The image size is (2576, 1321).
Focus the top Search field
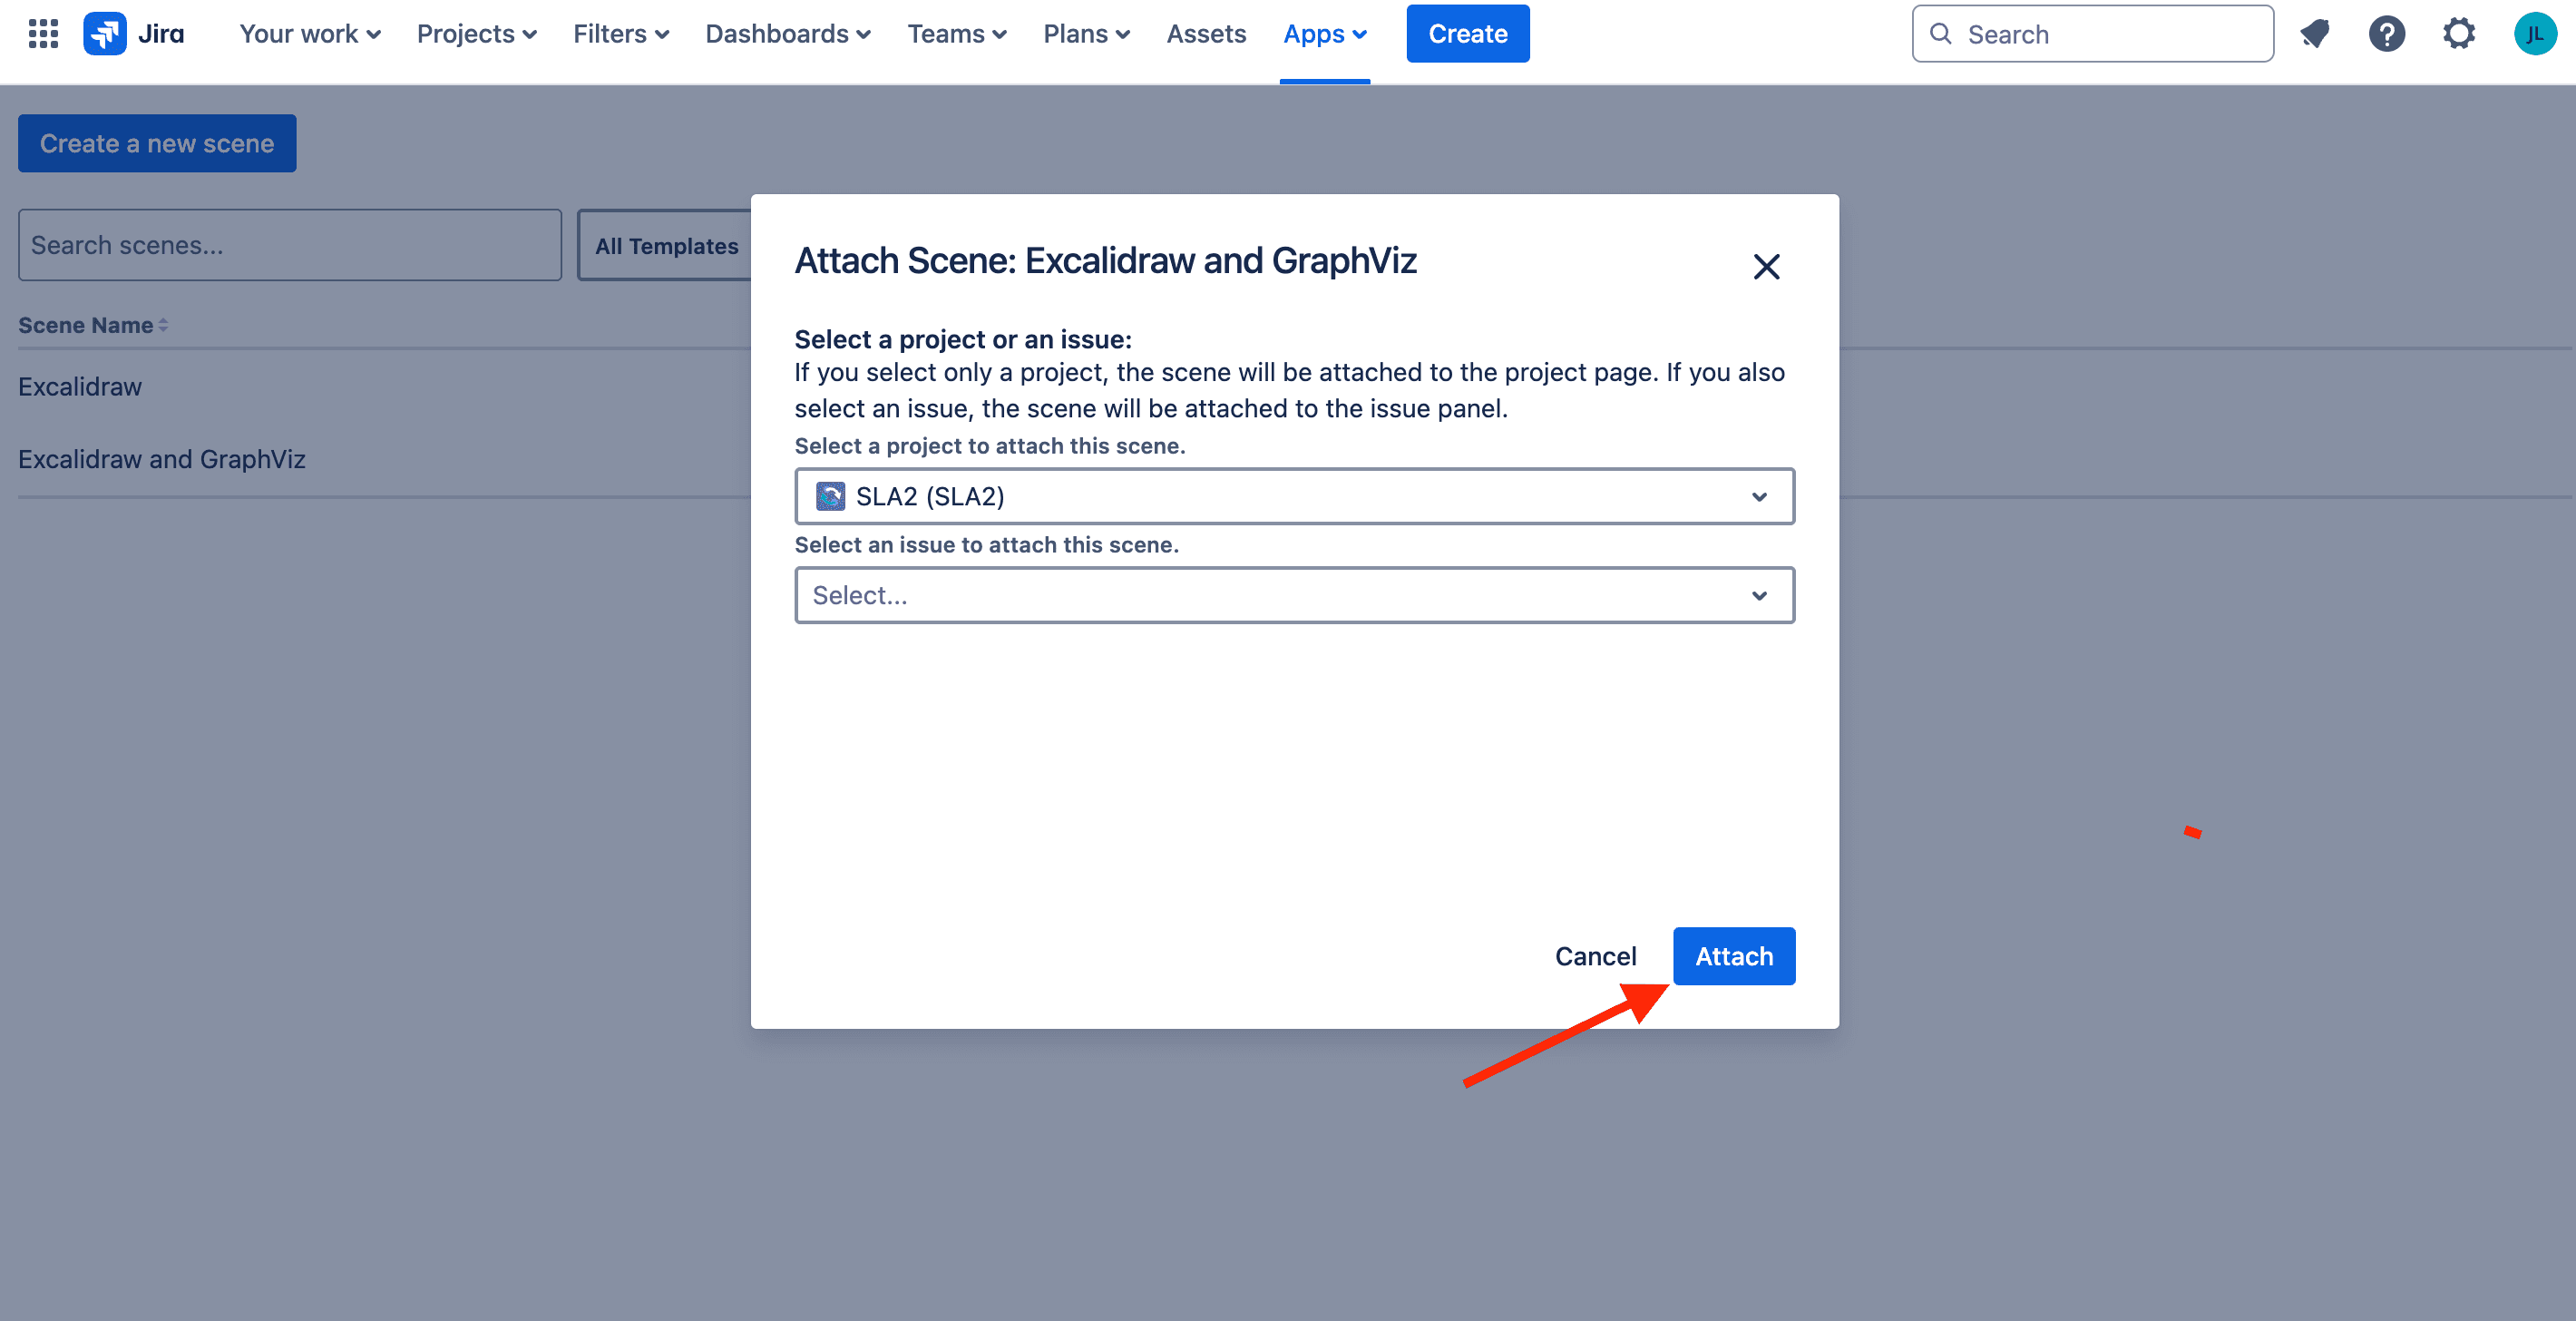click(x=2093, y=34)
